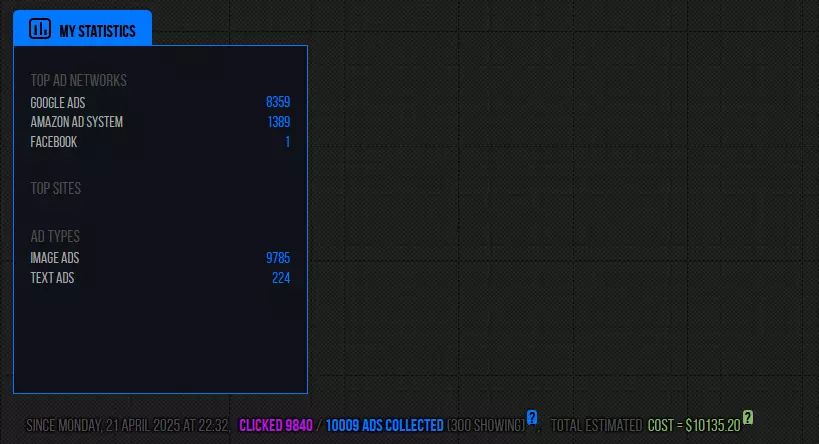The image size is (819, 444).
Task: Click the green help icon after estimated cost
Action: click(x=748, y=417)
